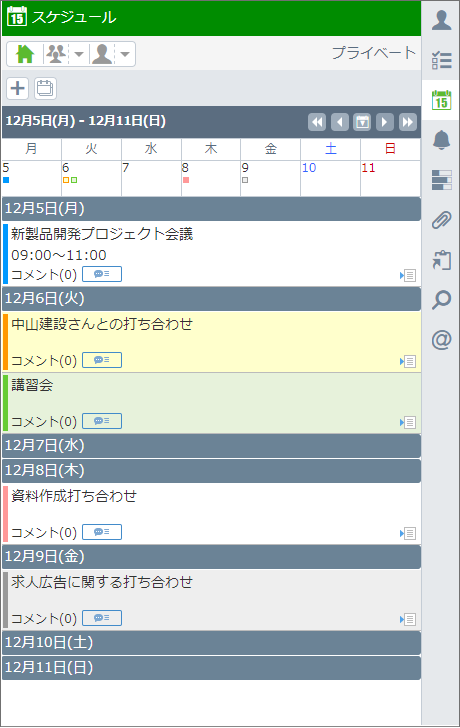Open comment button for 講習会
Image resolution: width=460 pixels, height=728 pixels.
pos(102,421)
